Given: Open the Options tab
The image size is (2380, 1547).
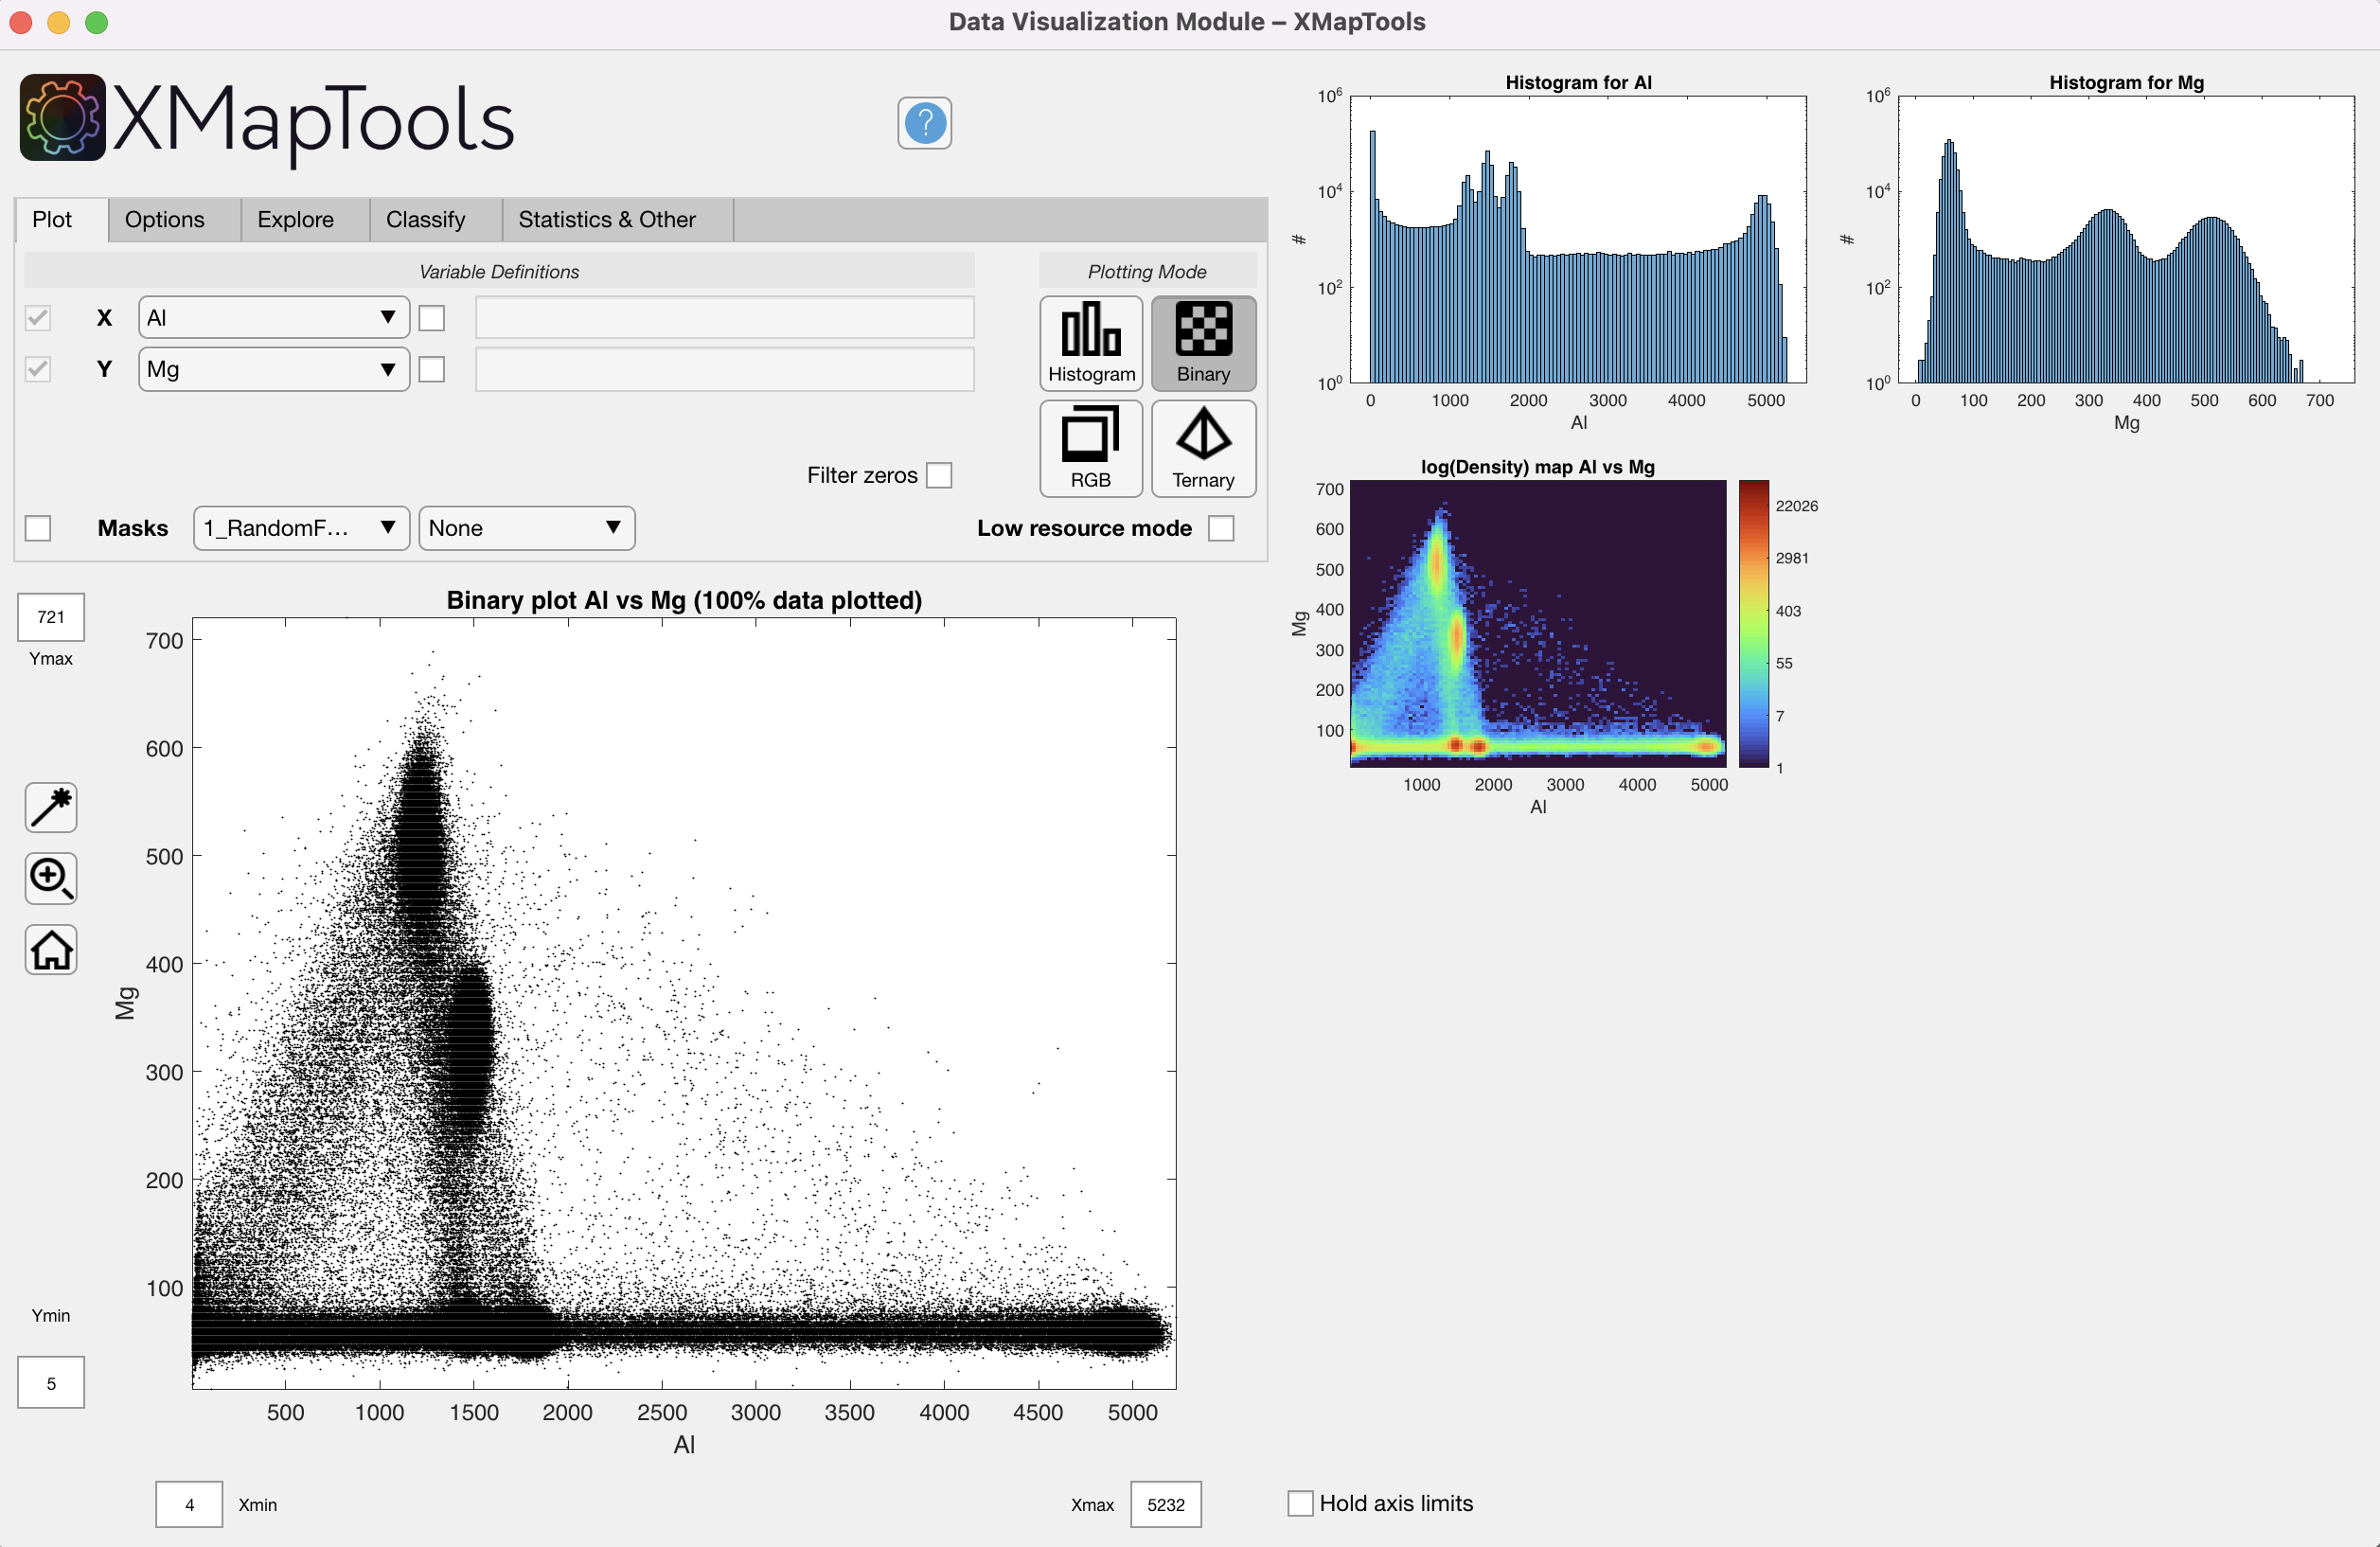Looking at the screenshot, I should click(164, 219).
